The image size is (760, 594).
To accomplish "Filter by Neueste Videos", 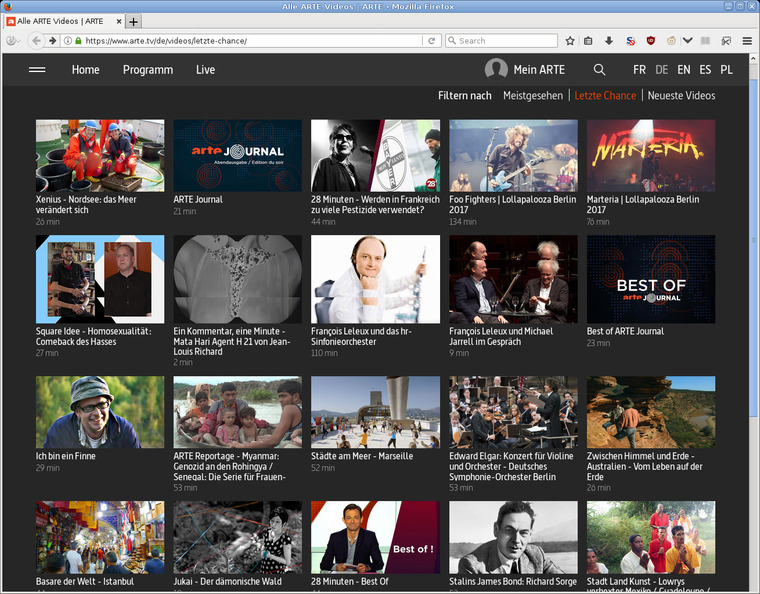I will coord(681,95).
